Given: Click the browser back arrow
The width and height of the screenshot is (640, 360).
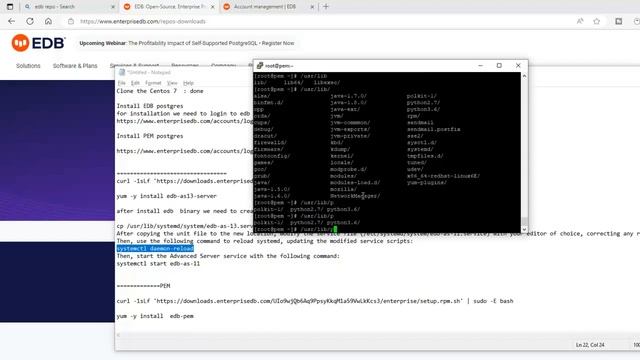Looking at the screenshot, I should click(x=11, y=21).
